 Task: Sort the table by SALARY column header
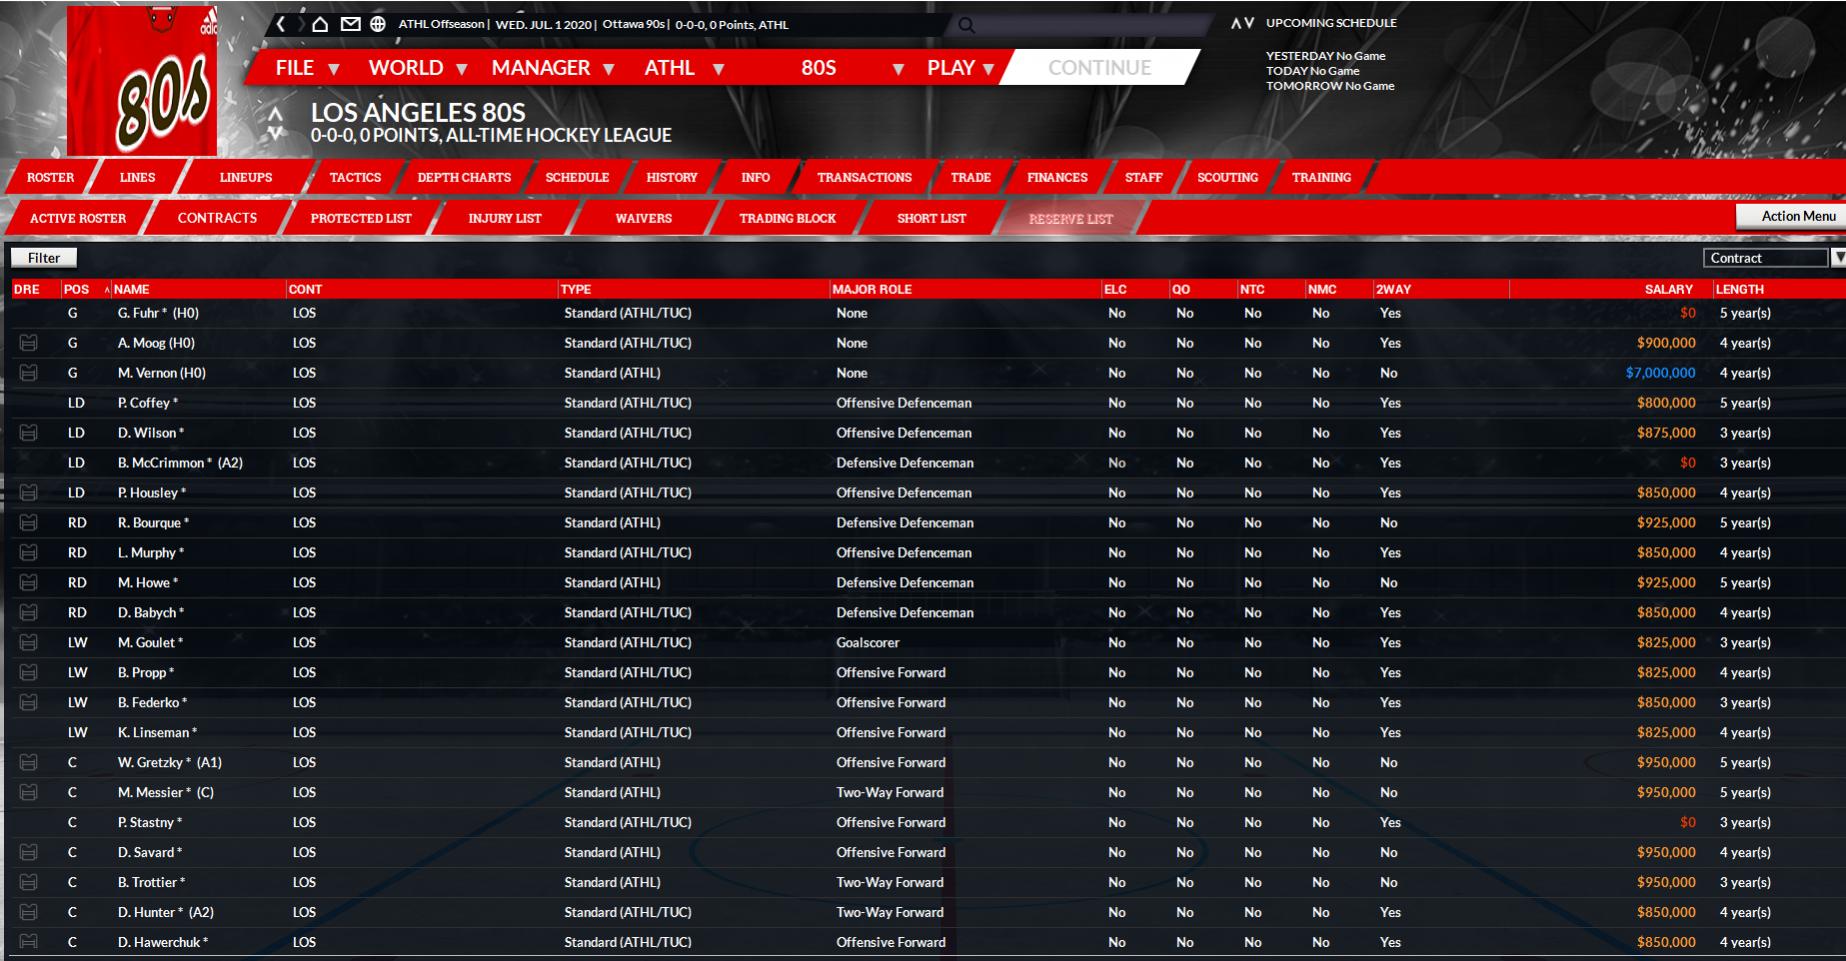point(1668,289)
